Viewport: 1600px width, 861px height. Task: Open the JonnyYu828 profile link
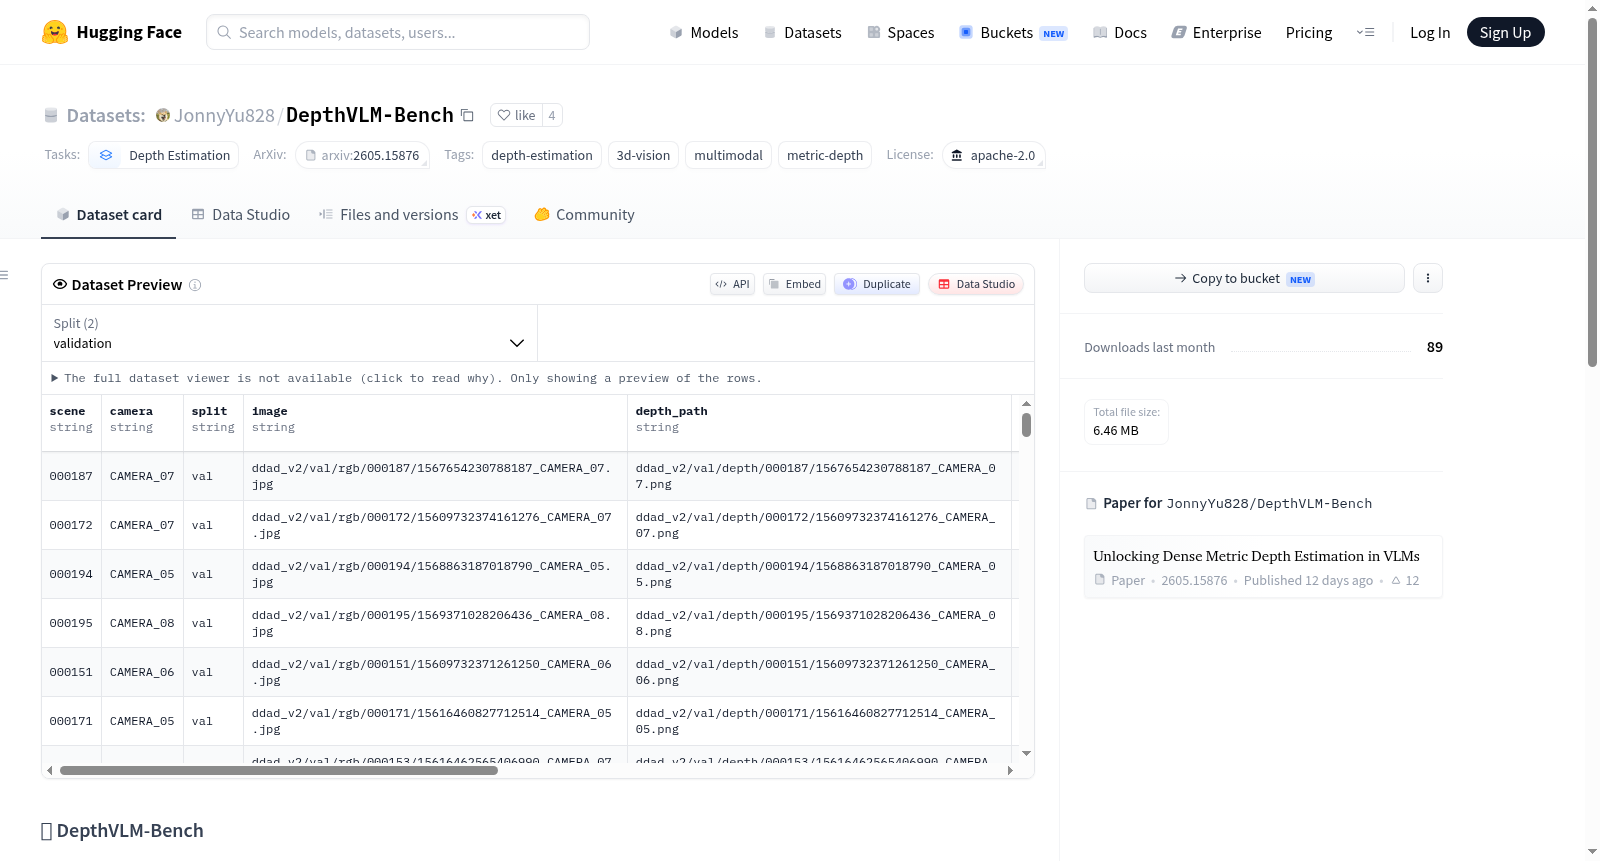[224, 115]
